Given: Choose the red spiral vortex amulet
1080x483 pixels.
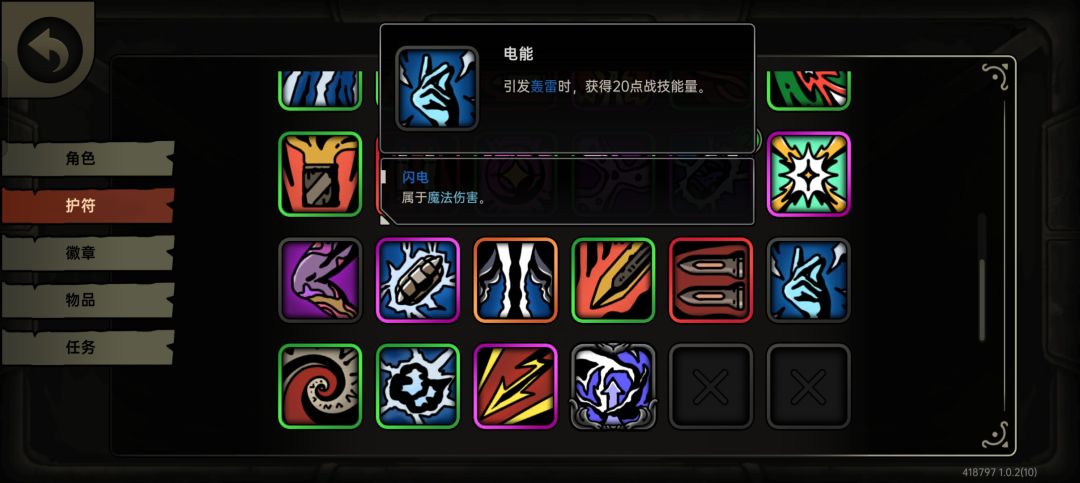Looking at the screenshot, I should (320, 387).
